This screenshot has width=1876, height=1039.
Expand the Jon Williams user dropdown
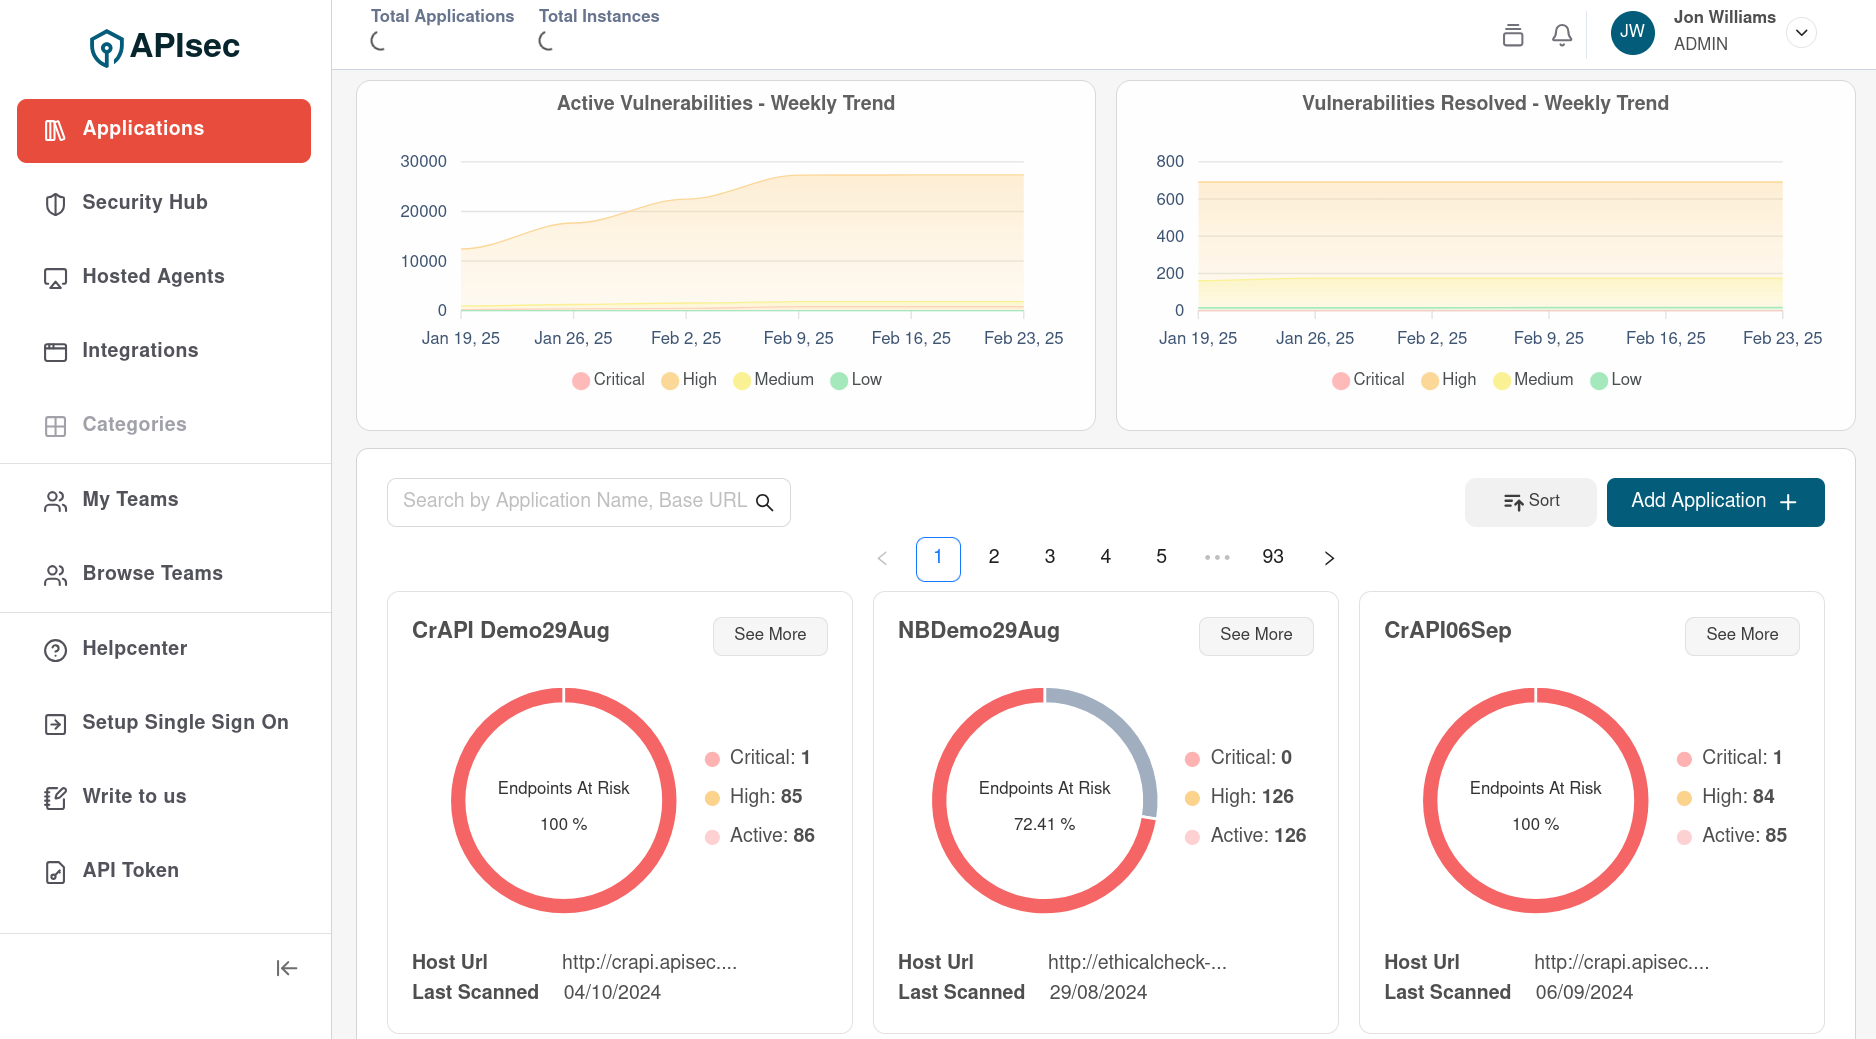pos(1801,32)
